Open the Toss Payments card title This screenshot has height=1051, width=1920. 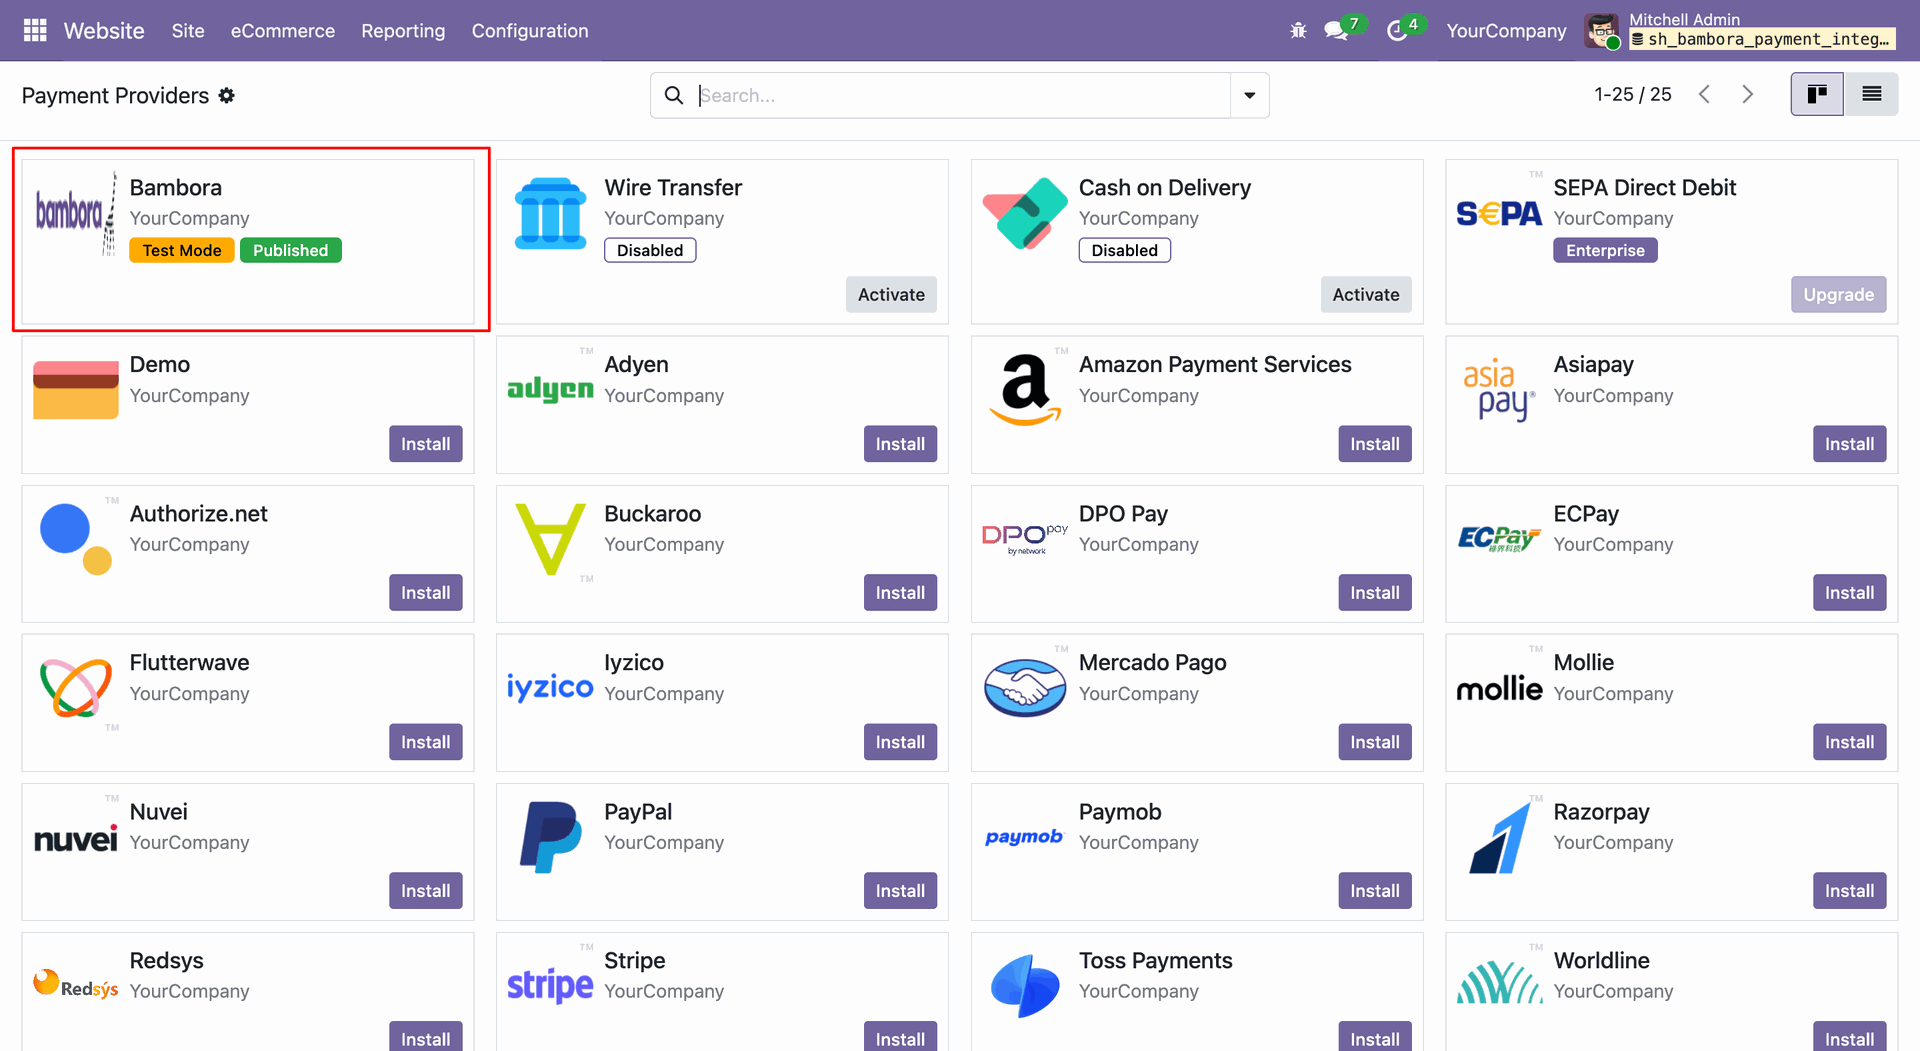(x=1155, y=961)
